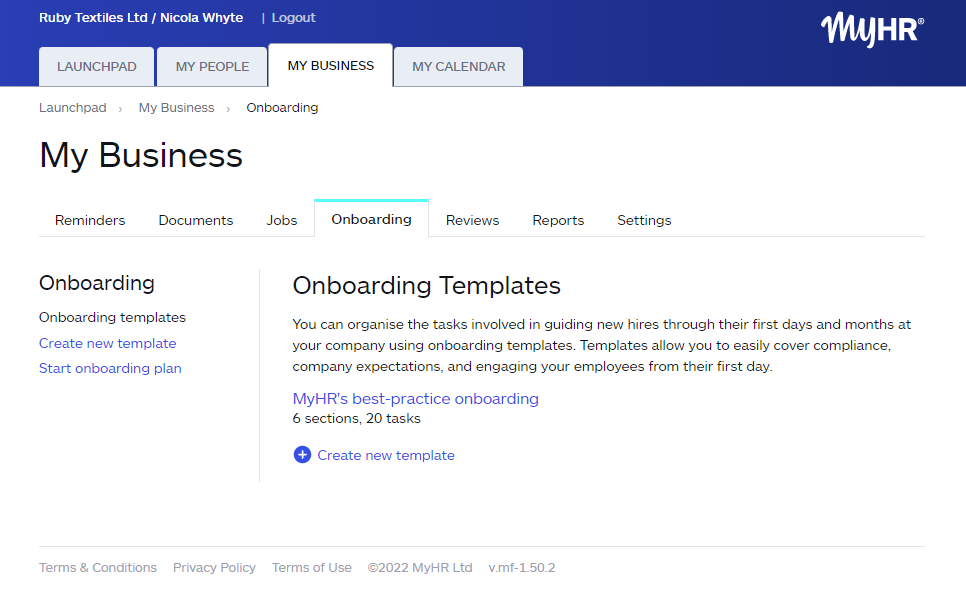The height and width of the screenshot is (603, 966).
Task: View the Reports sub-tab
Action: click(x=558, y=220)
